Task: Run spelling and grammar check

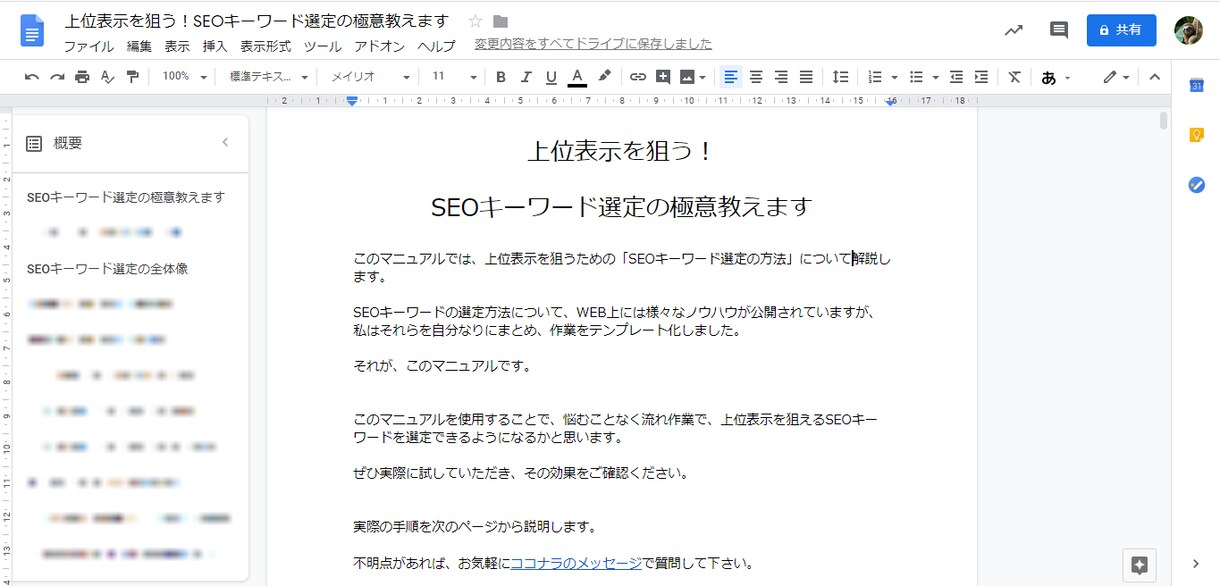Action: click(107, 77)
